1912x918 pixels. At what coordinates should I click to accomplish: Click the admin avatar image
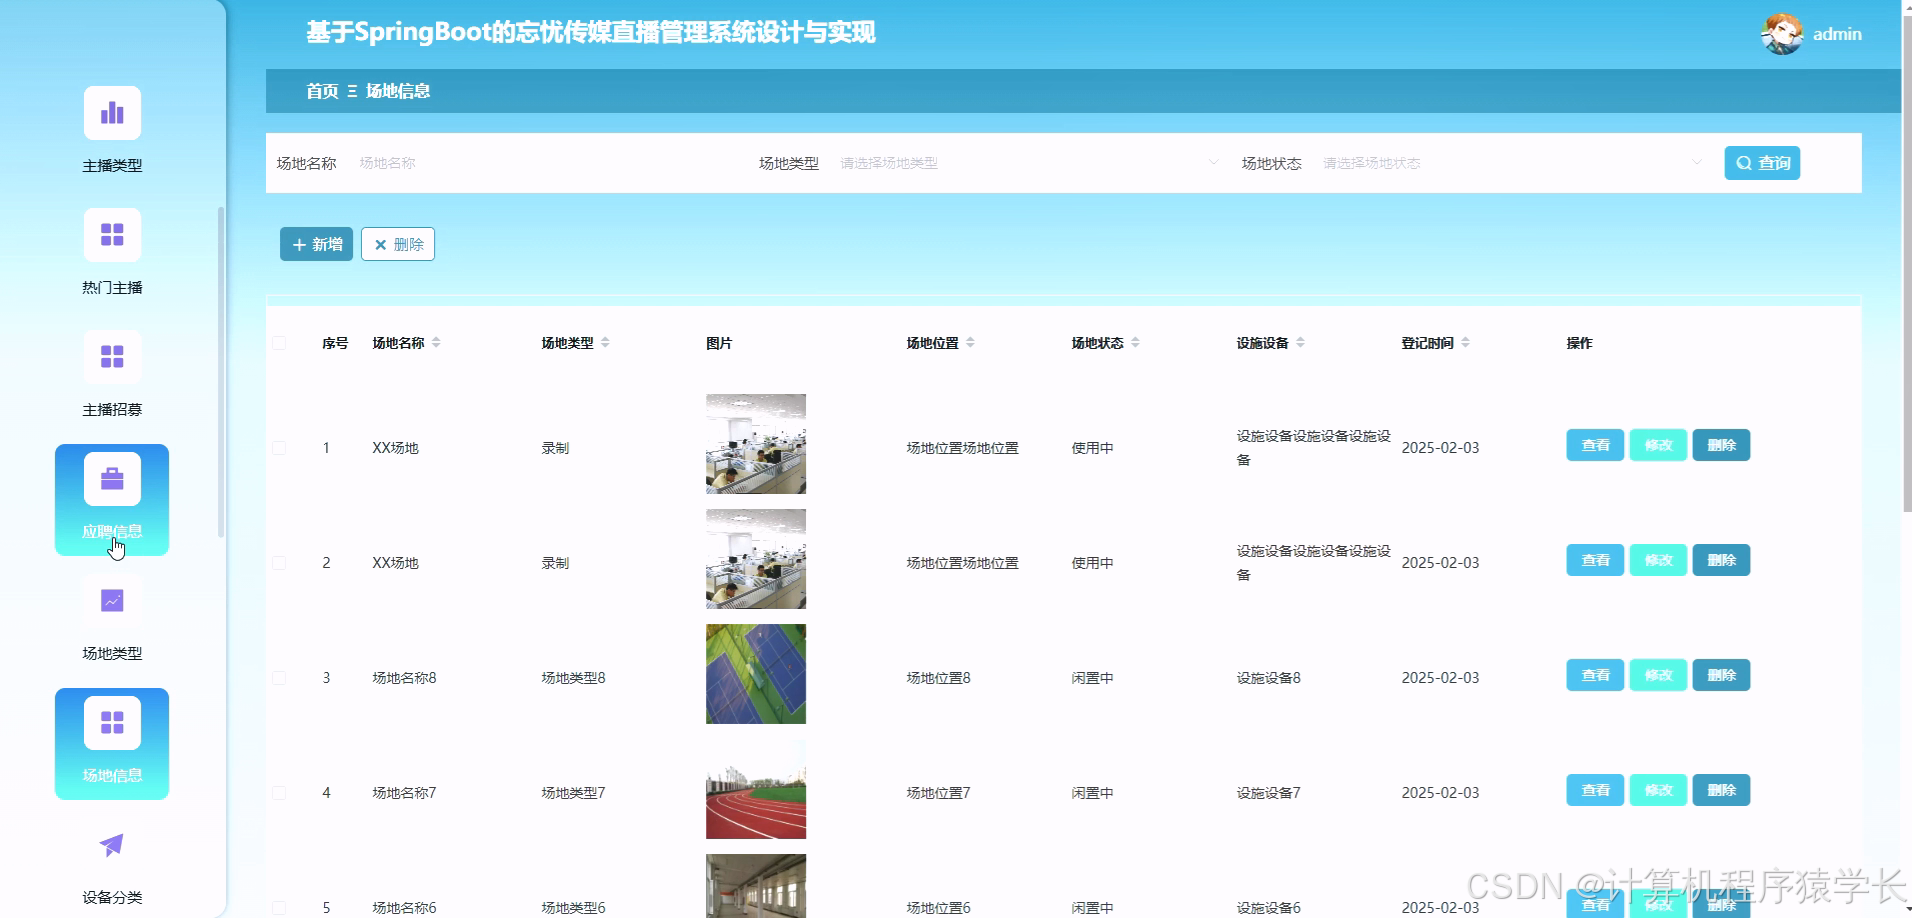click(x=1784, y=33)
